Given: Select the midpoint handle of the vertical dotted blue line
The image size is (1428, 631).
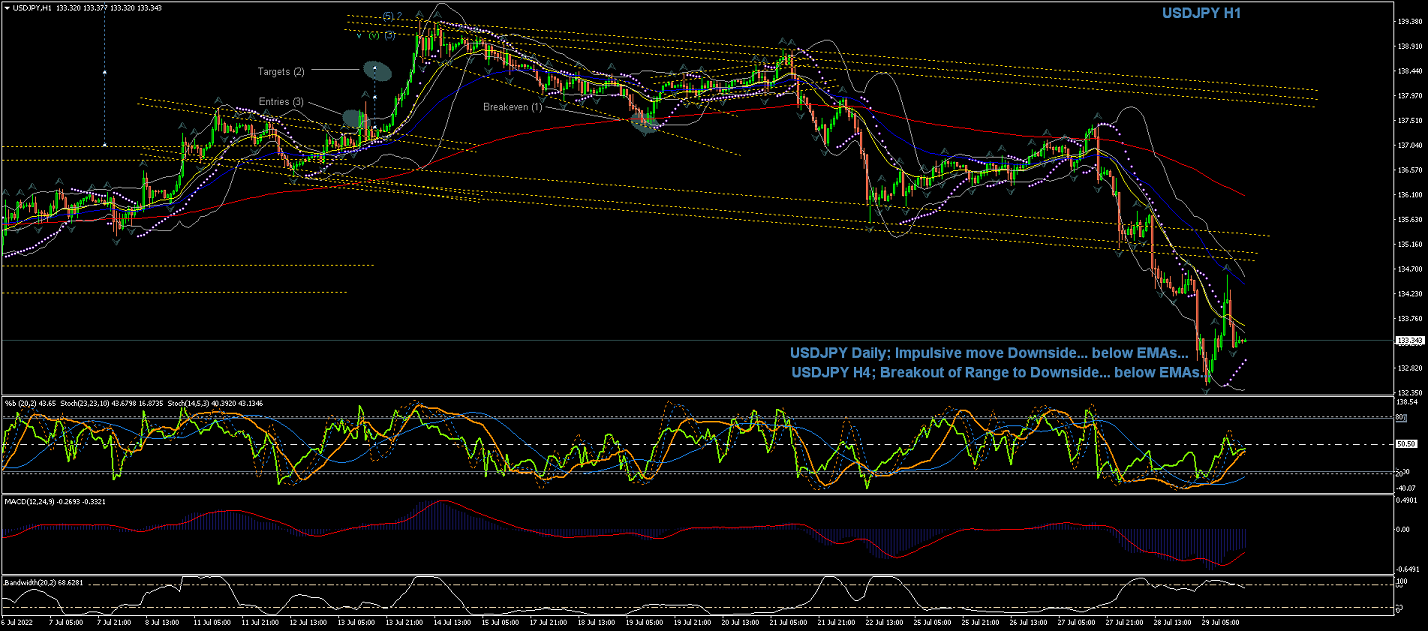Looking at the screenshot, I should pos(105,73).
